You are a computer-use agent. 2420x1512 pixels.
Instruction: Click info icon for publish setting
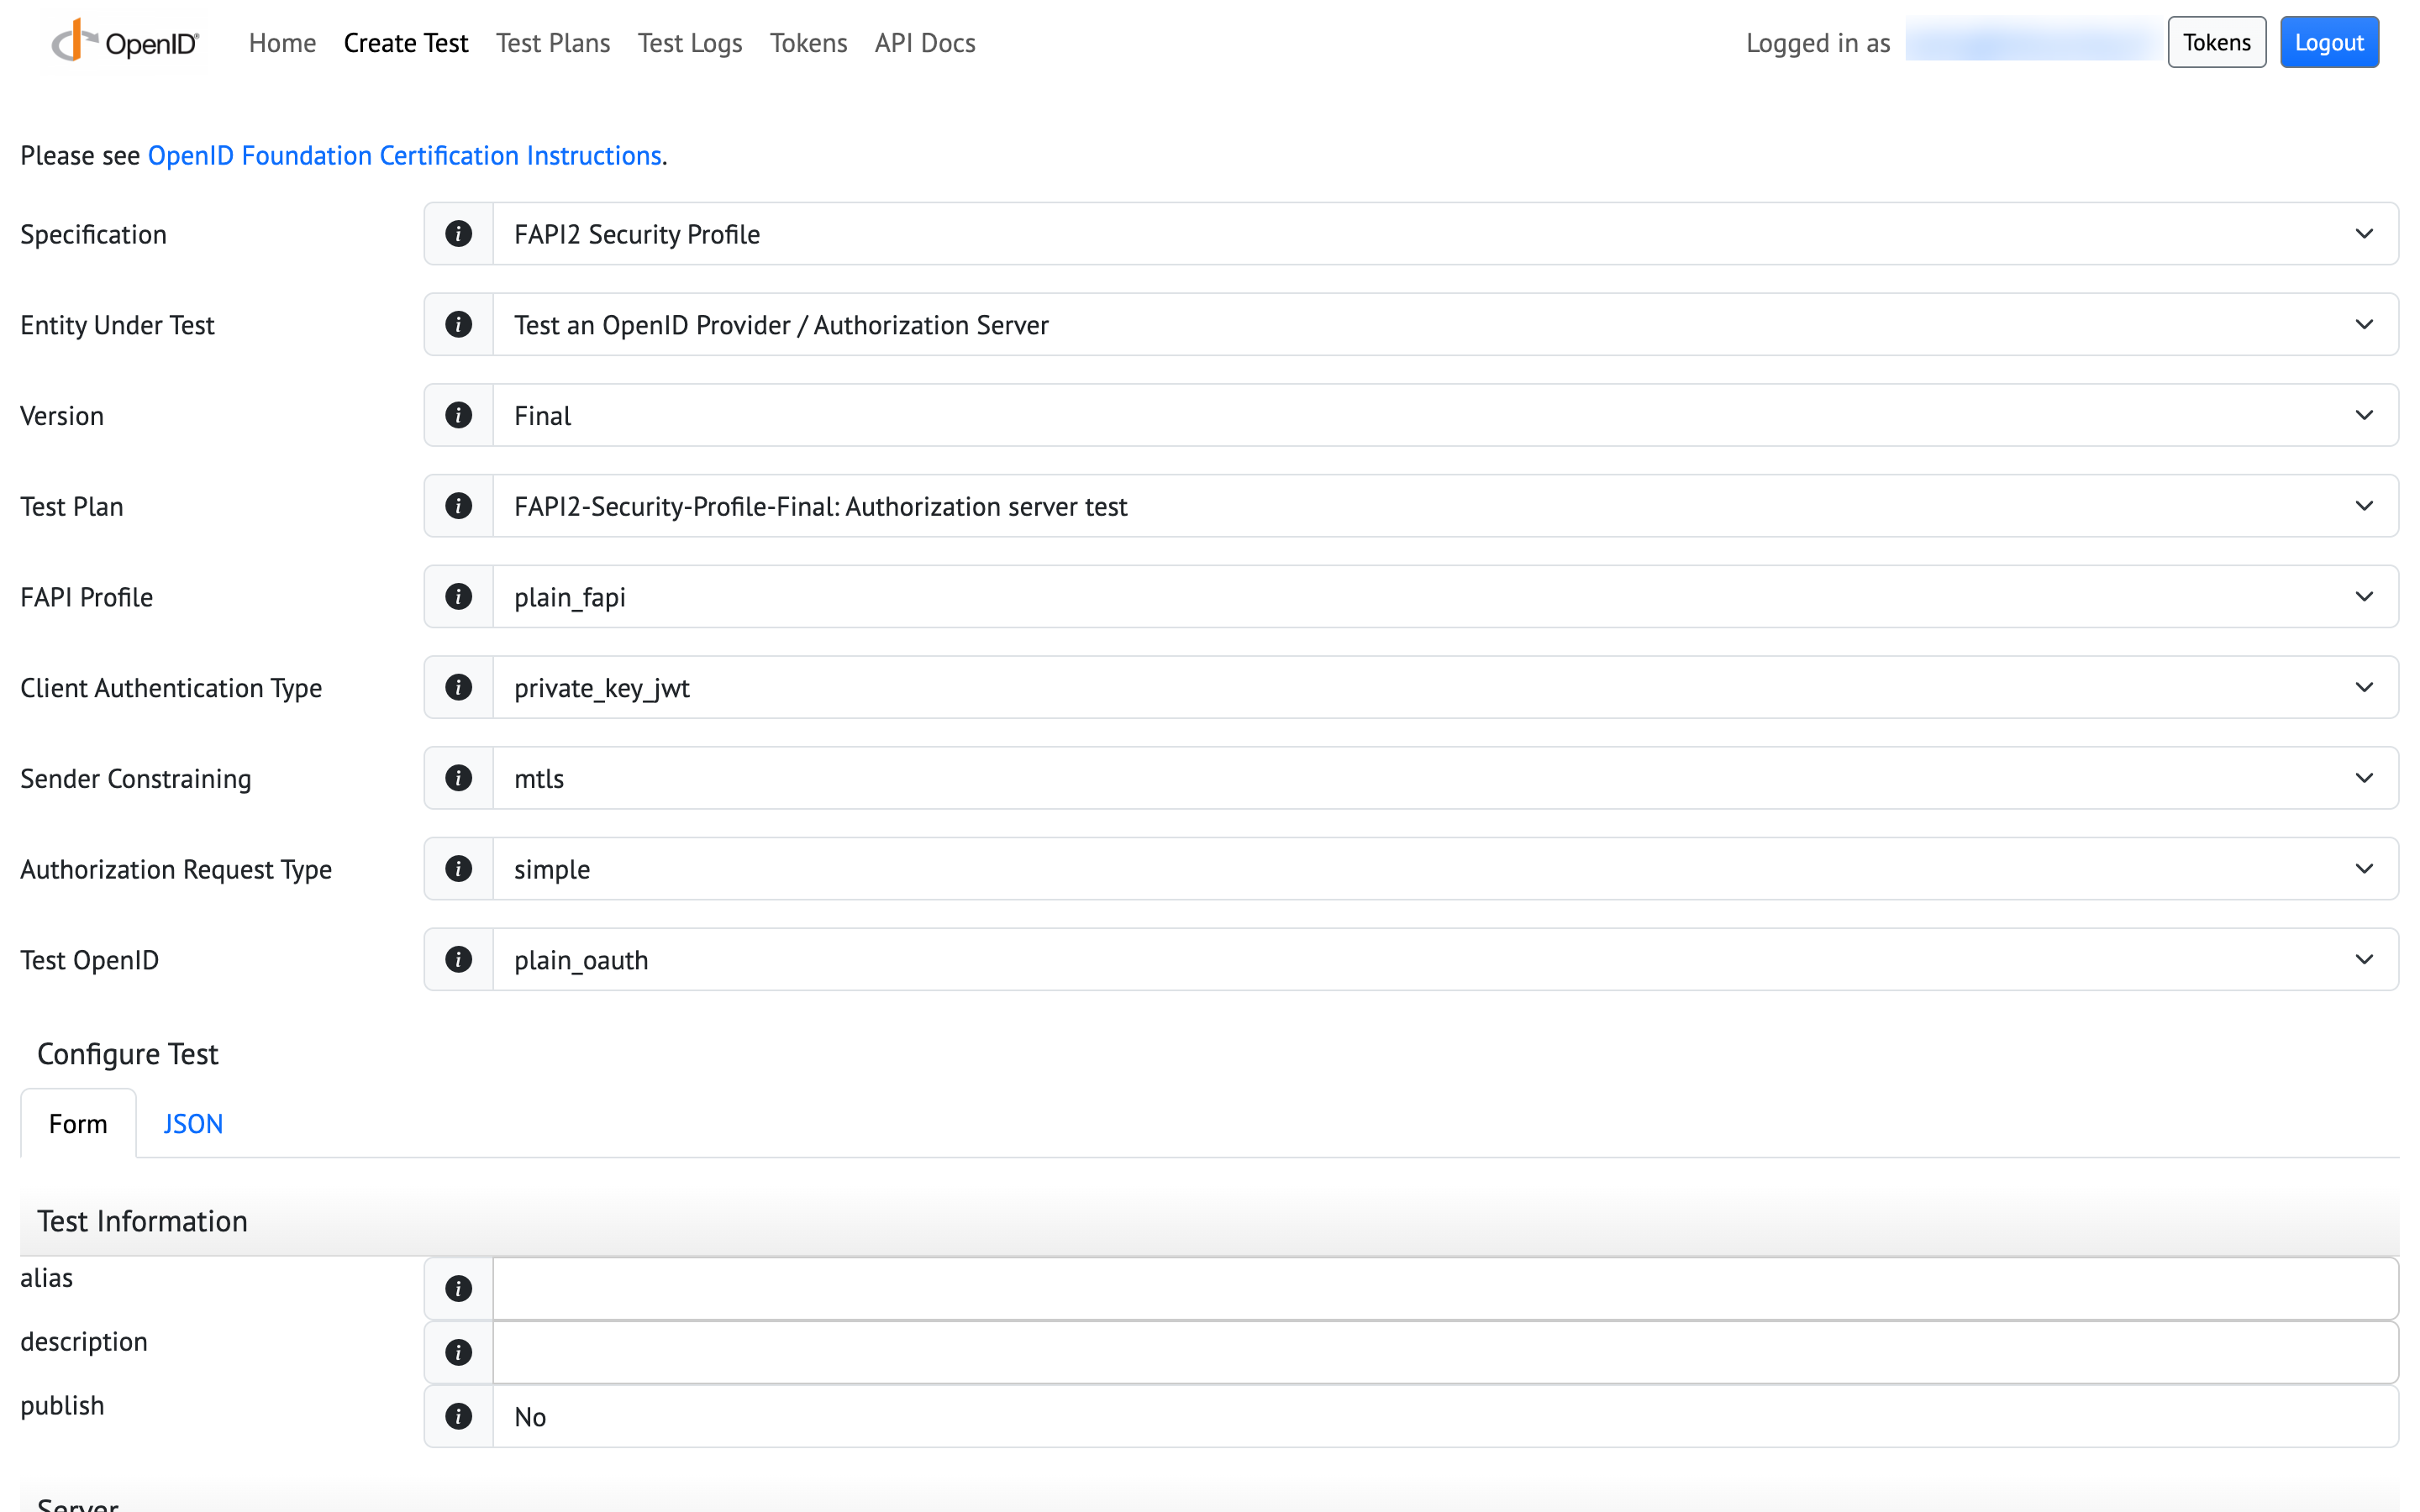[458, 1417]
